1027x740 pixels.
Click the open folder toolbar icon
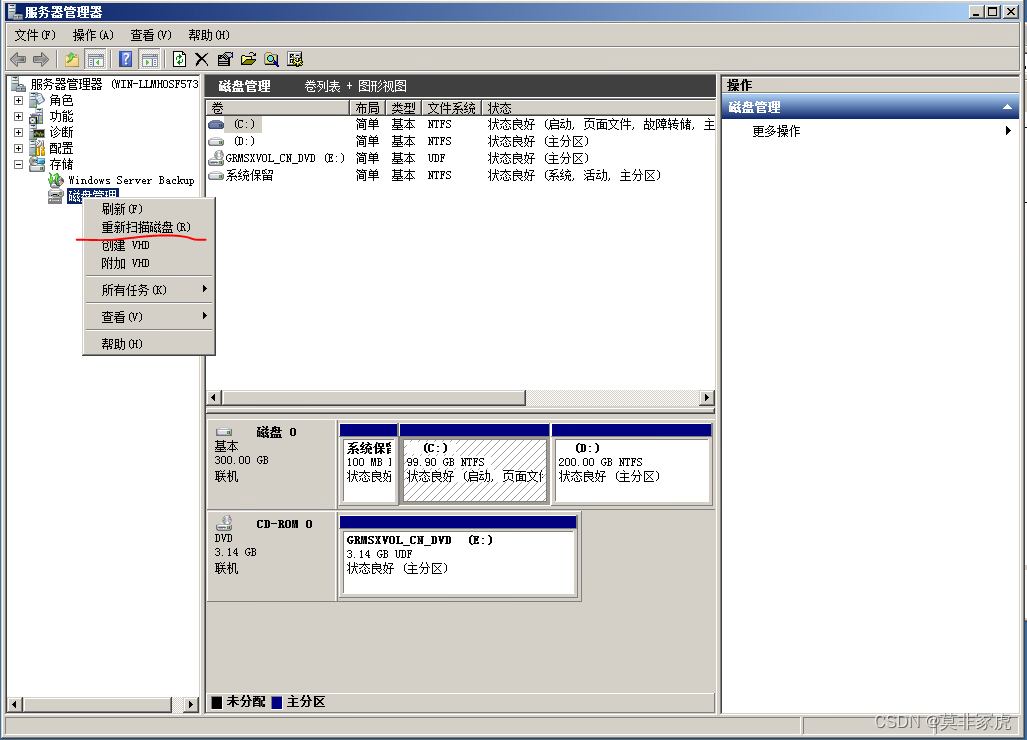248,59
